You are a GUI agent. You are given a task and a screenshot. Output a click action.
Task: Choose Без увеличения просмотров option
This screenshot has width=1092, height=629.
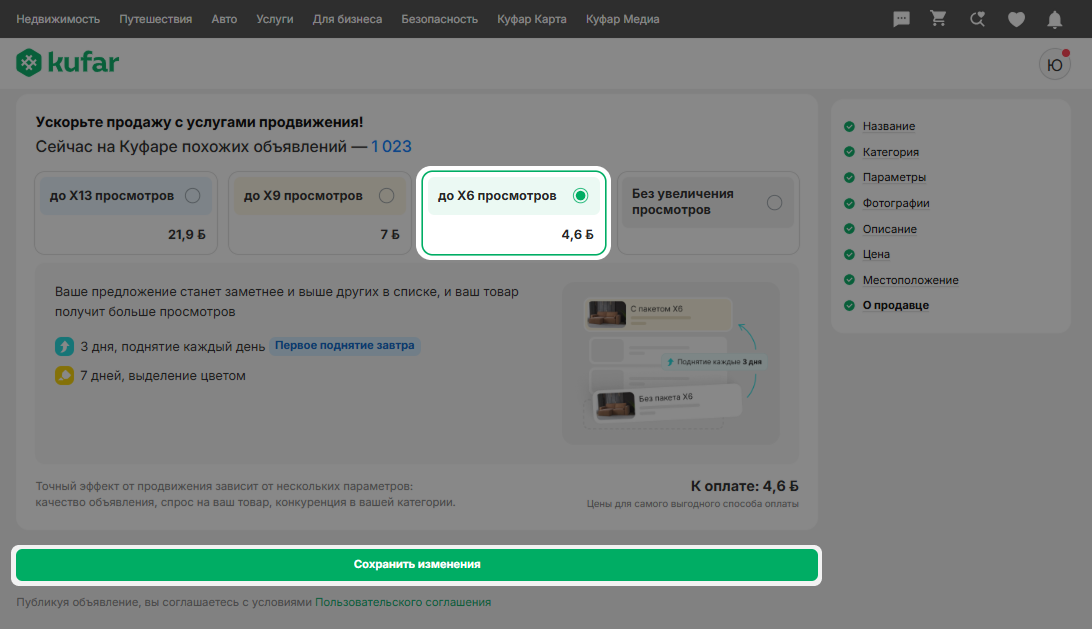pos(708,213)
